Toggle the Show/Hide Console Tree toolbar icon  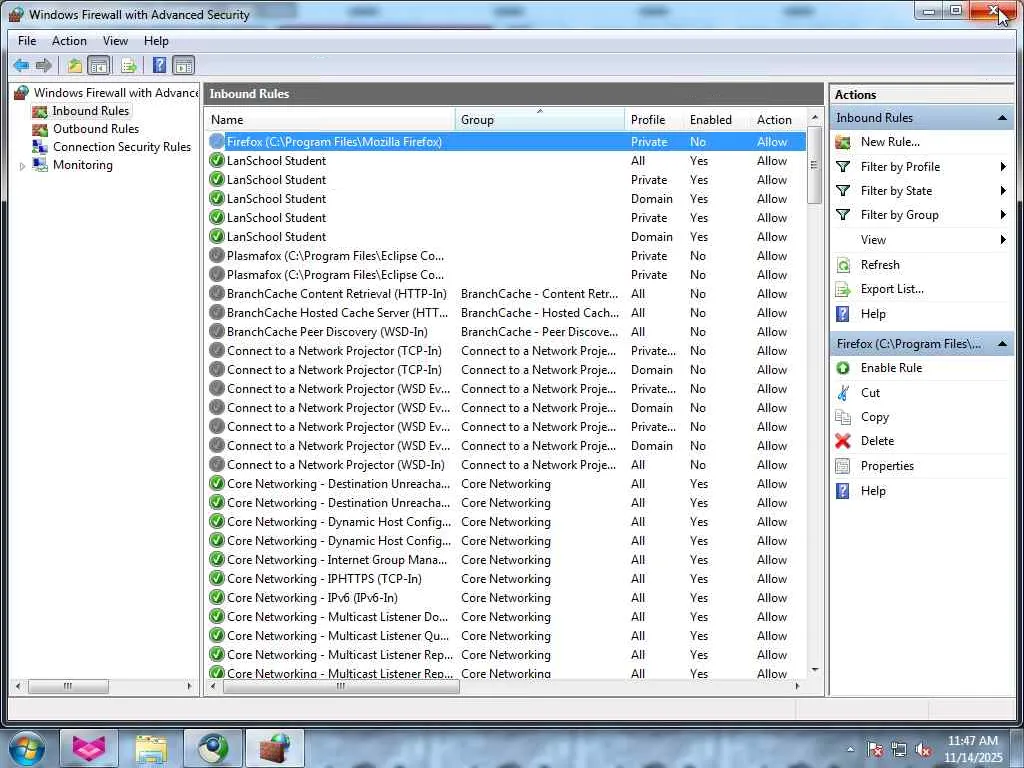[x=99, y=65]
